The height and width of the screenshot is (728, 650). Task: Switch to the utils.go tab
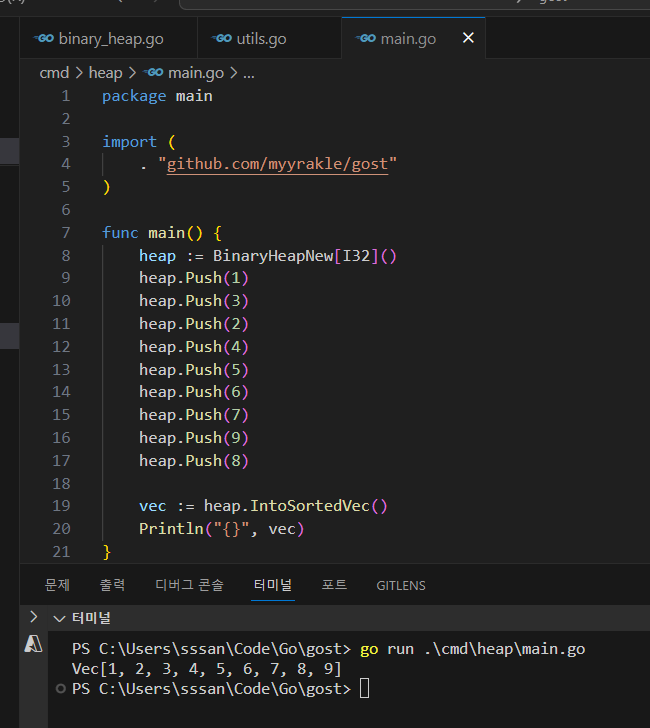pos(261,39)
